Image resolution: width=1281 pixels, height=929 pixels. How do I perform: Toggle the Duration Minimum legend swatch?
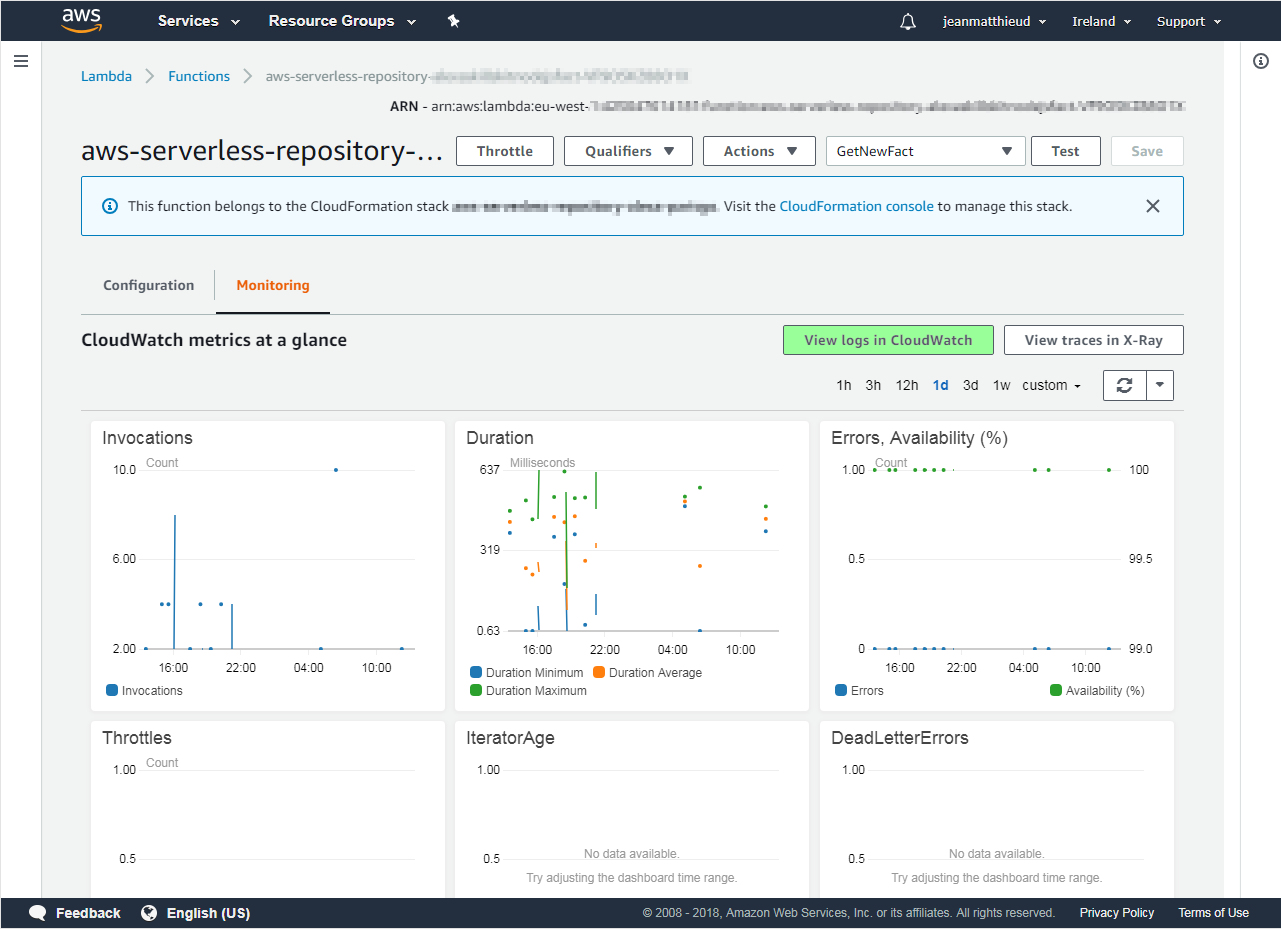tap(476, 673)
